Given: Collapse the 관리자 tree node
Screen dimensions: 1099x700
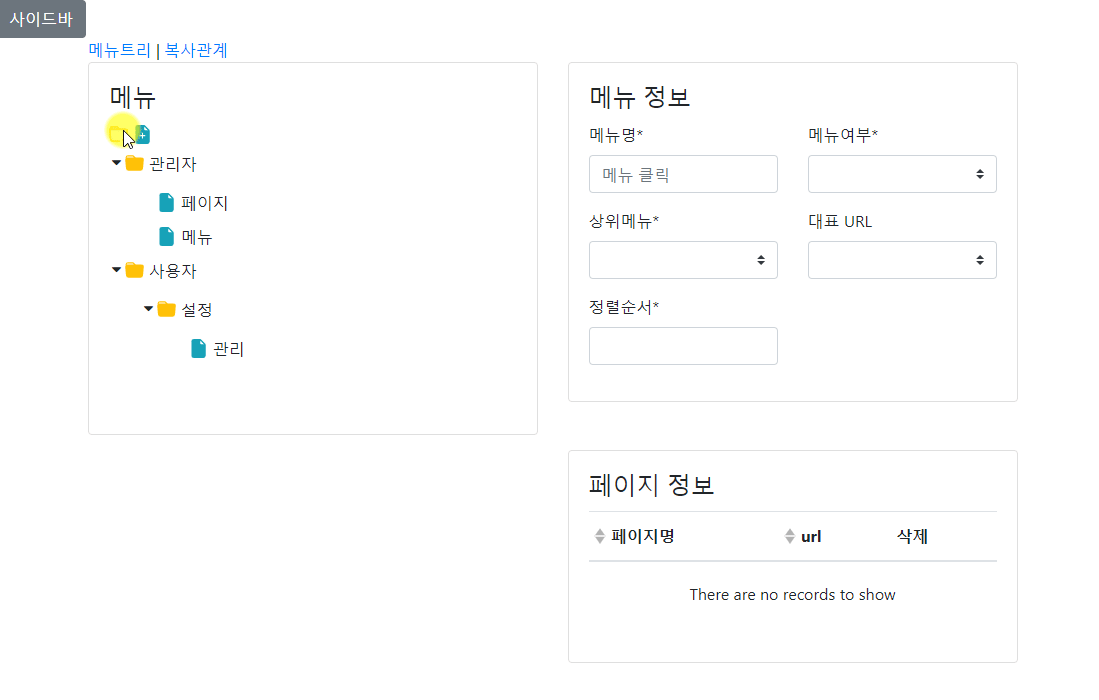Looking at the screenshot, I should click(116, 163).
